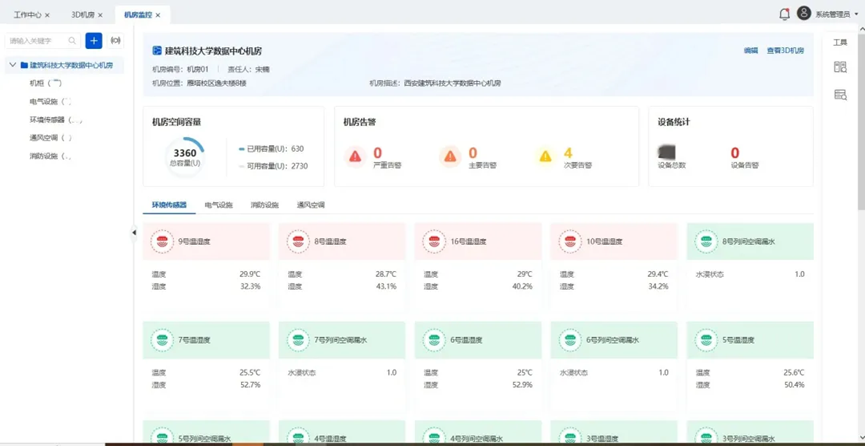Open the notification bell
865x446 pixels.
pos(784,14)
